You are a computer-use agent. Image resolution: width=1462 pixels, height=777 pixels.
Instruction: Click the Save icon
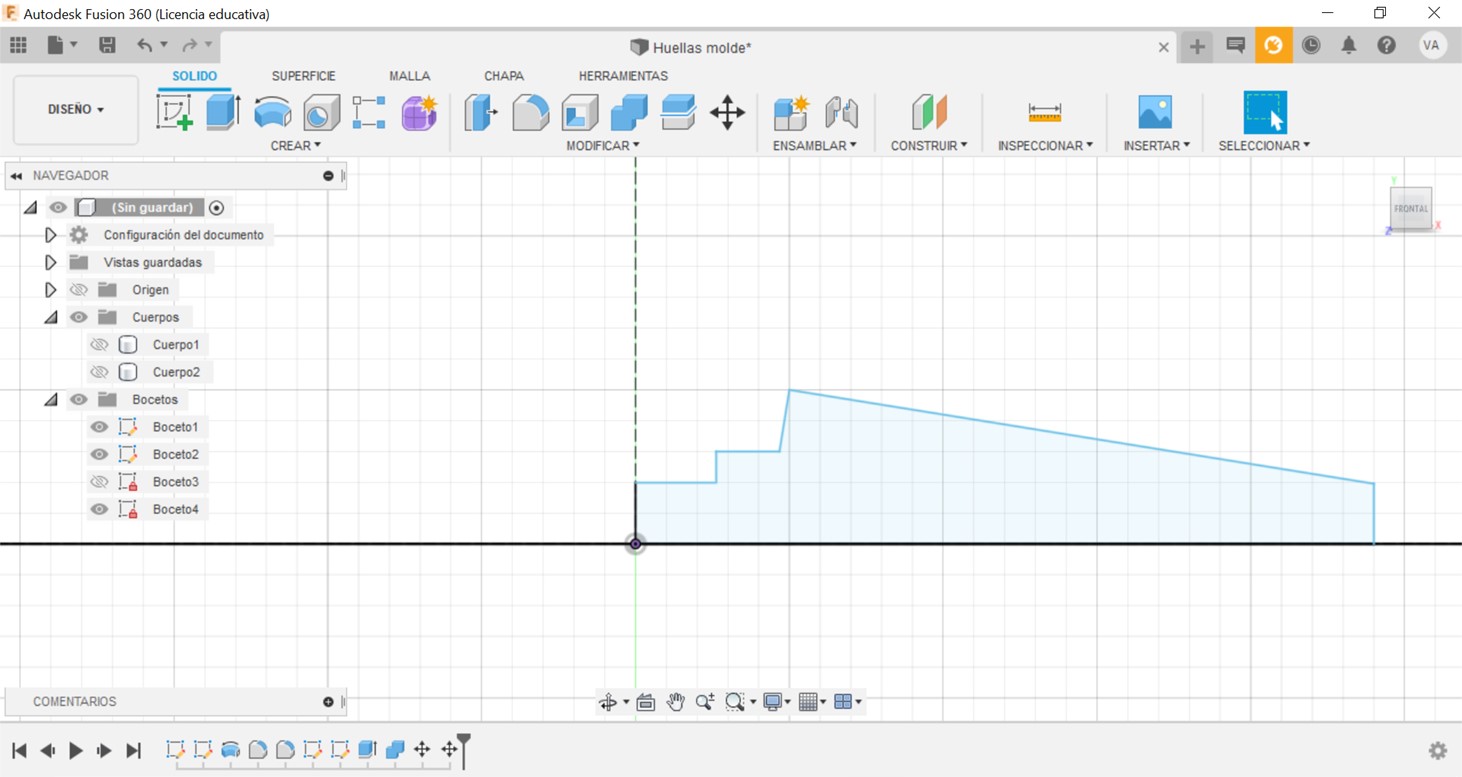click(x=107, y=45)
